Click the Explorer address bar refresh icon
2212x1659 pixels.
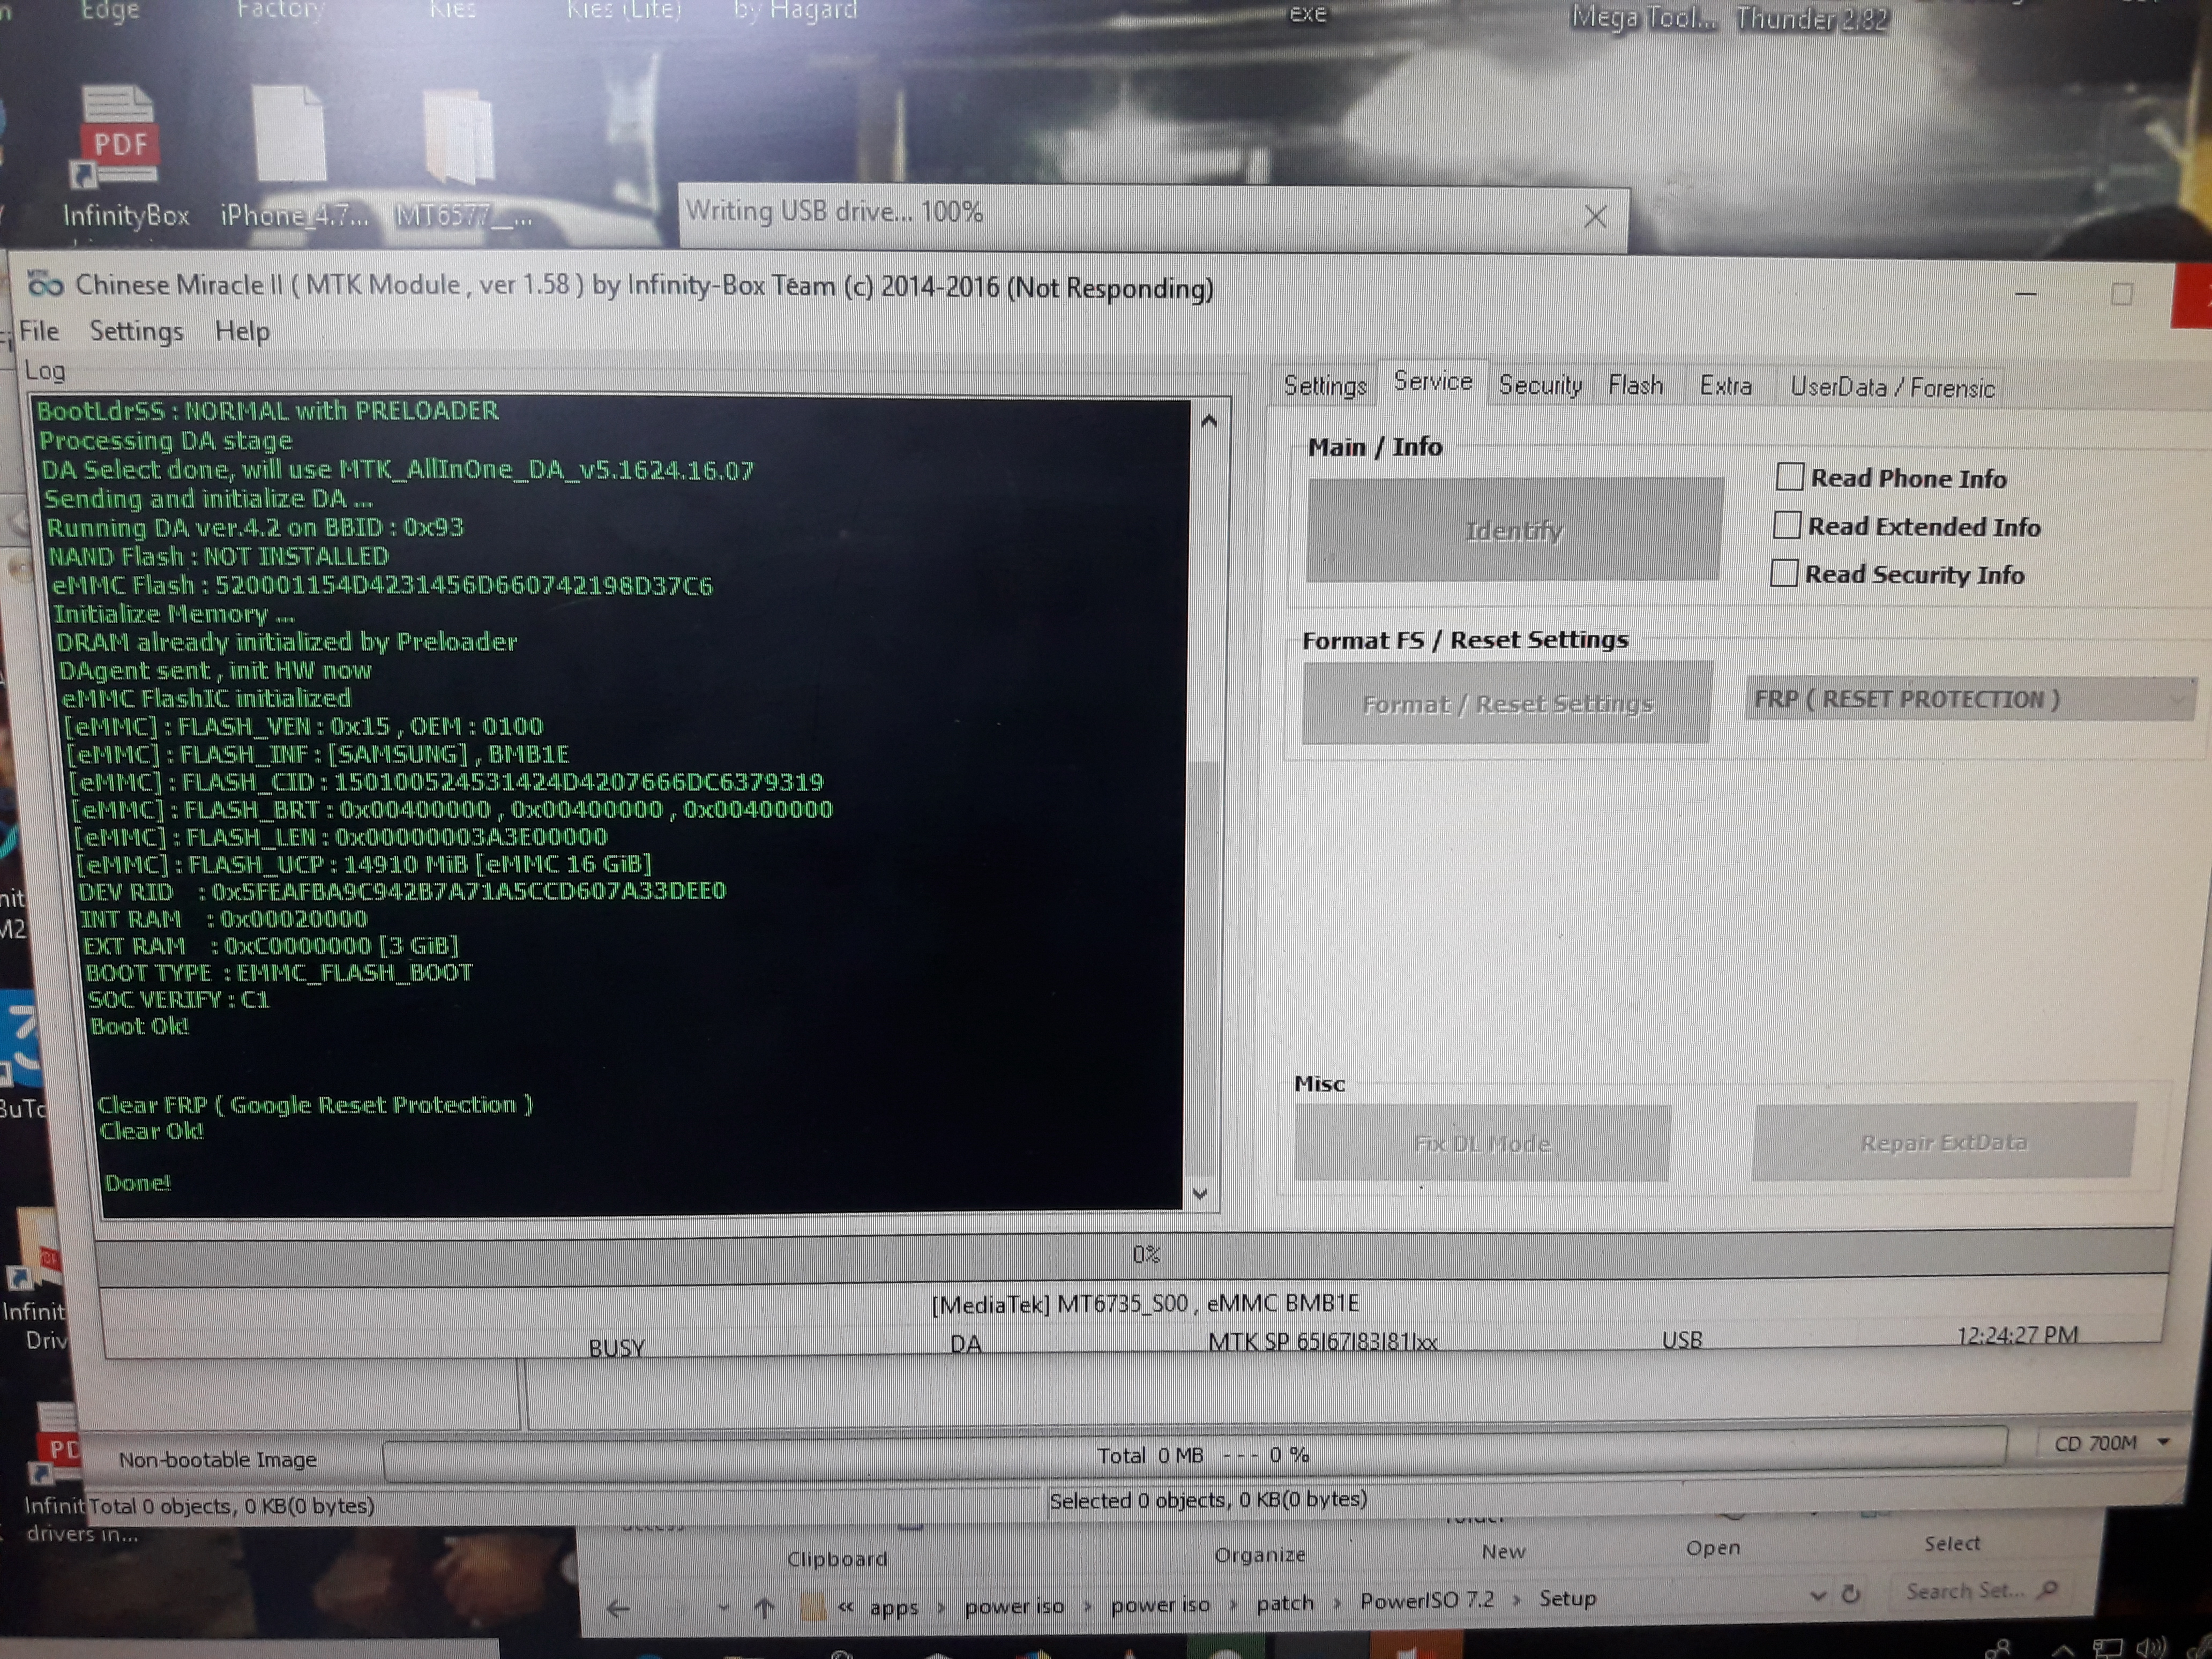click(x=1851, y=1594)
